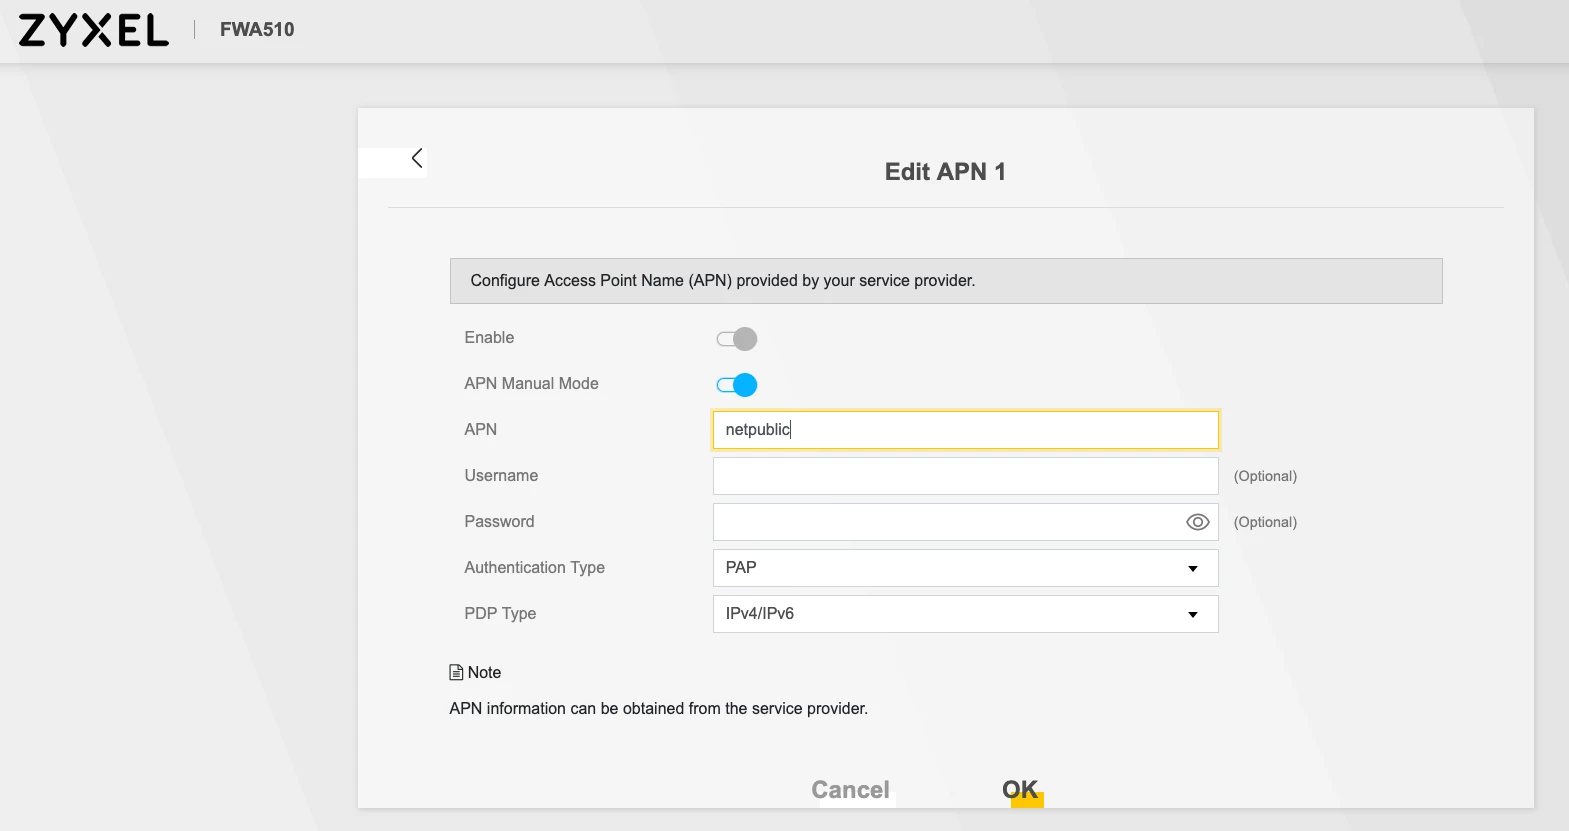
Task: Click the Zyxel logo
Action: click(x=93, y=30)
